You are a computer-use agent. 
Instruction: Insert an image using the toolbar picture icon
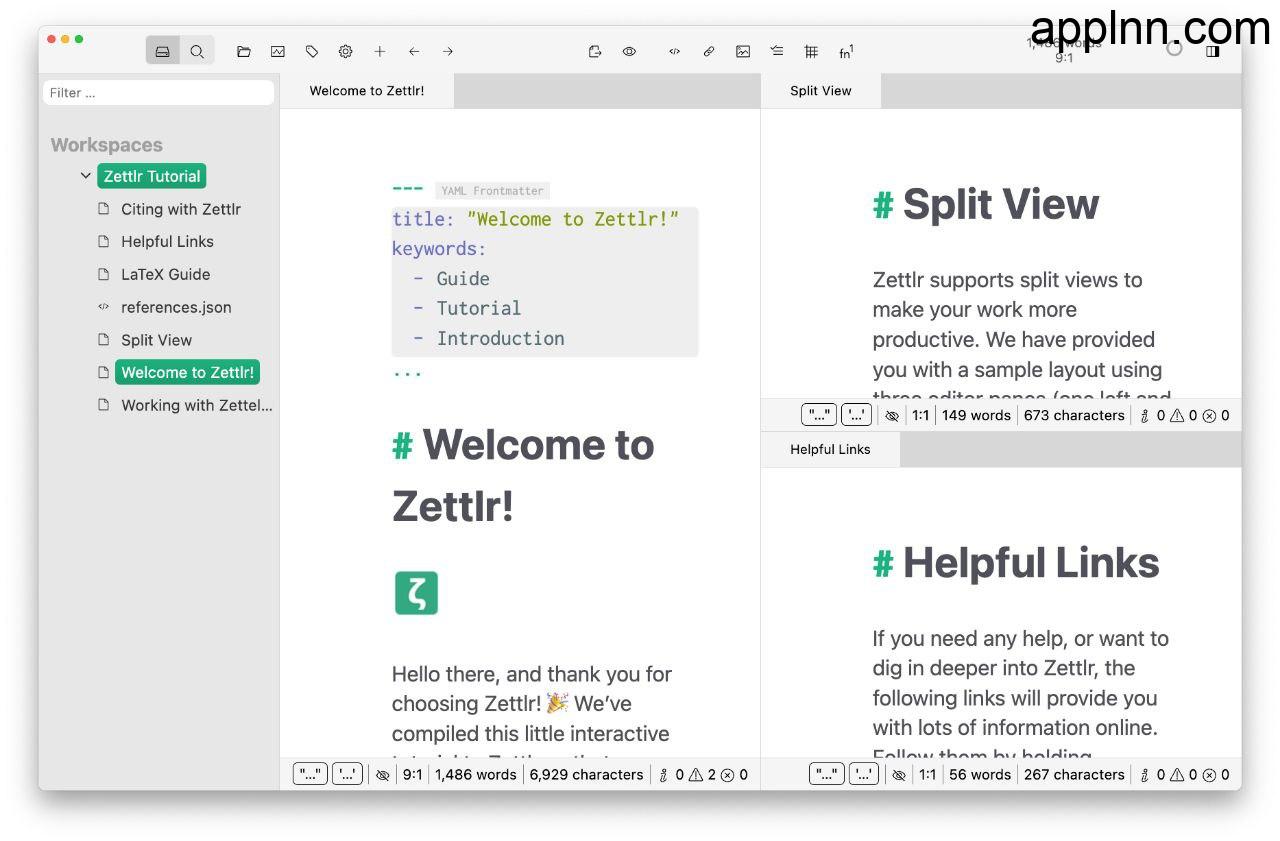(x=743, y=51)
